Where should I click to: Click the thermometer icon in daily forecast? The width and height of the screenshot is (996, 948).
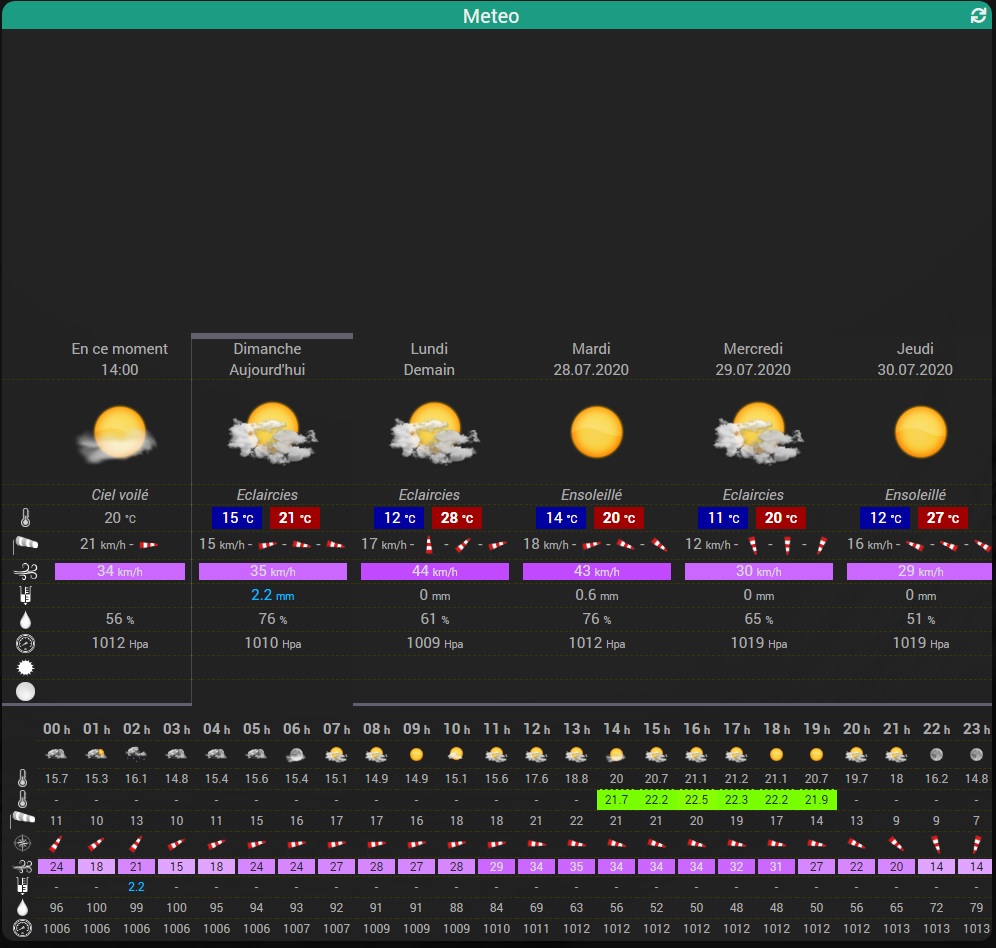pos(25,518)
